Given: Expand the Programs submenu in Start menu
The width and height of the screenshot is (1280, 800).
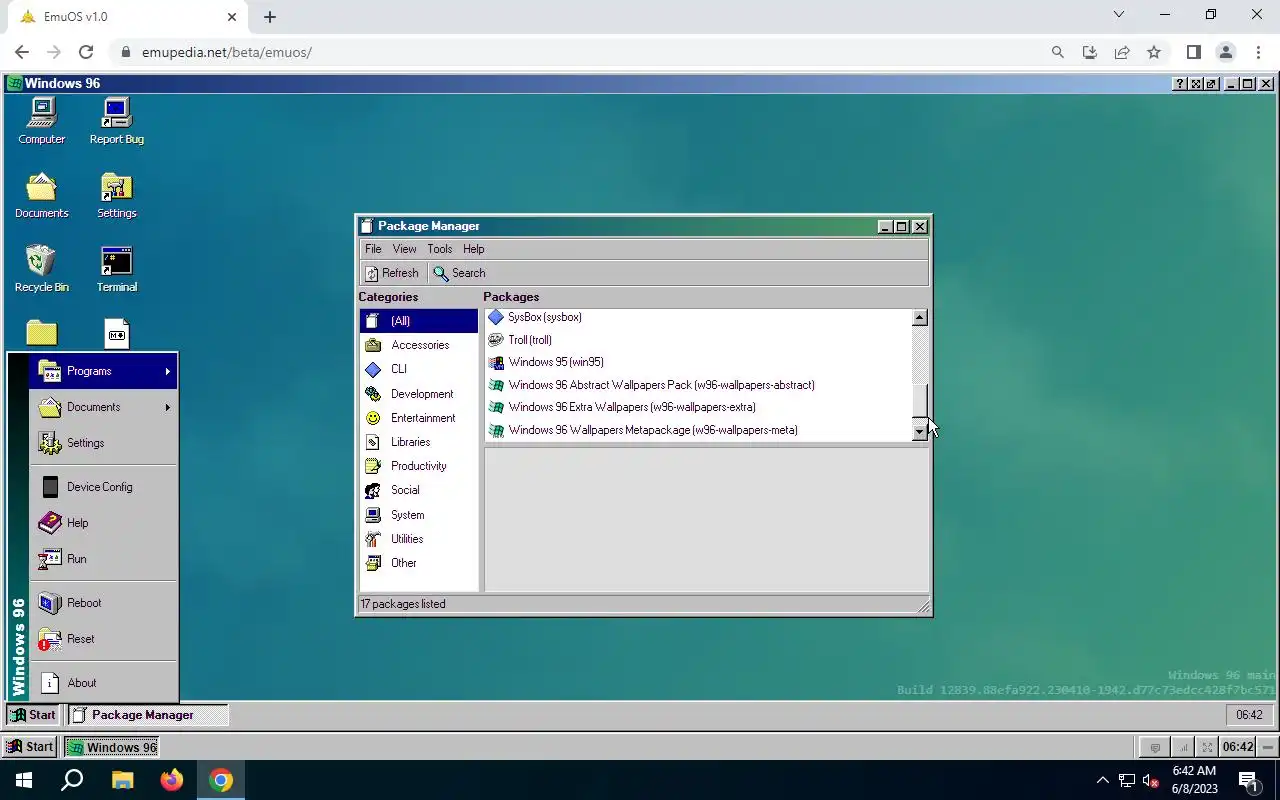Looking at the screenshot, I should click(x=104, y=371).
